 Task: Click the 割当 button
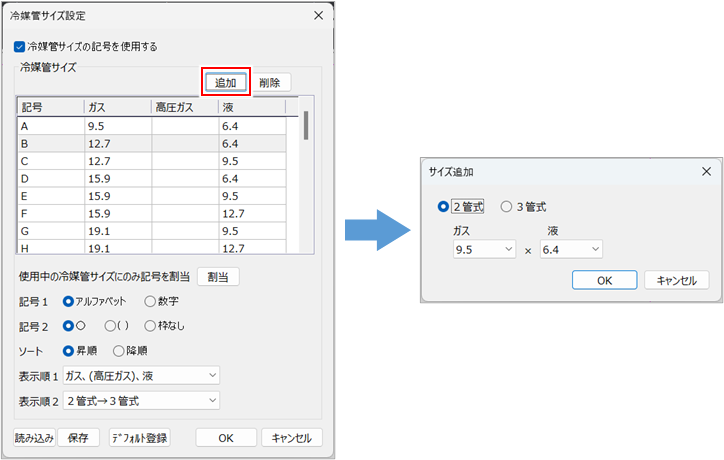pos(217,276)
